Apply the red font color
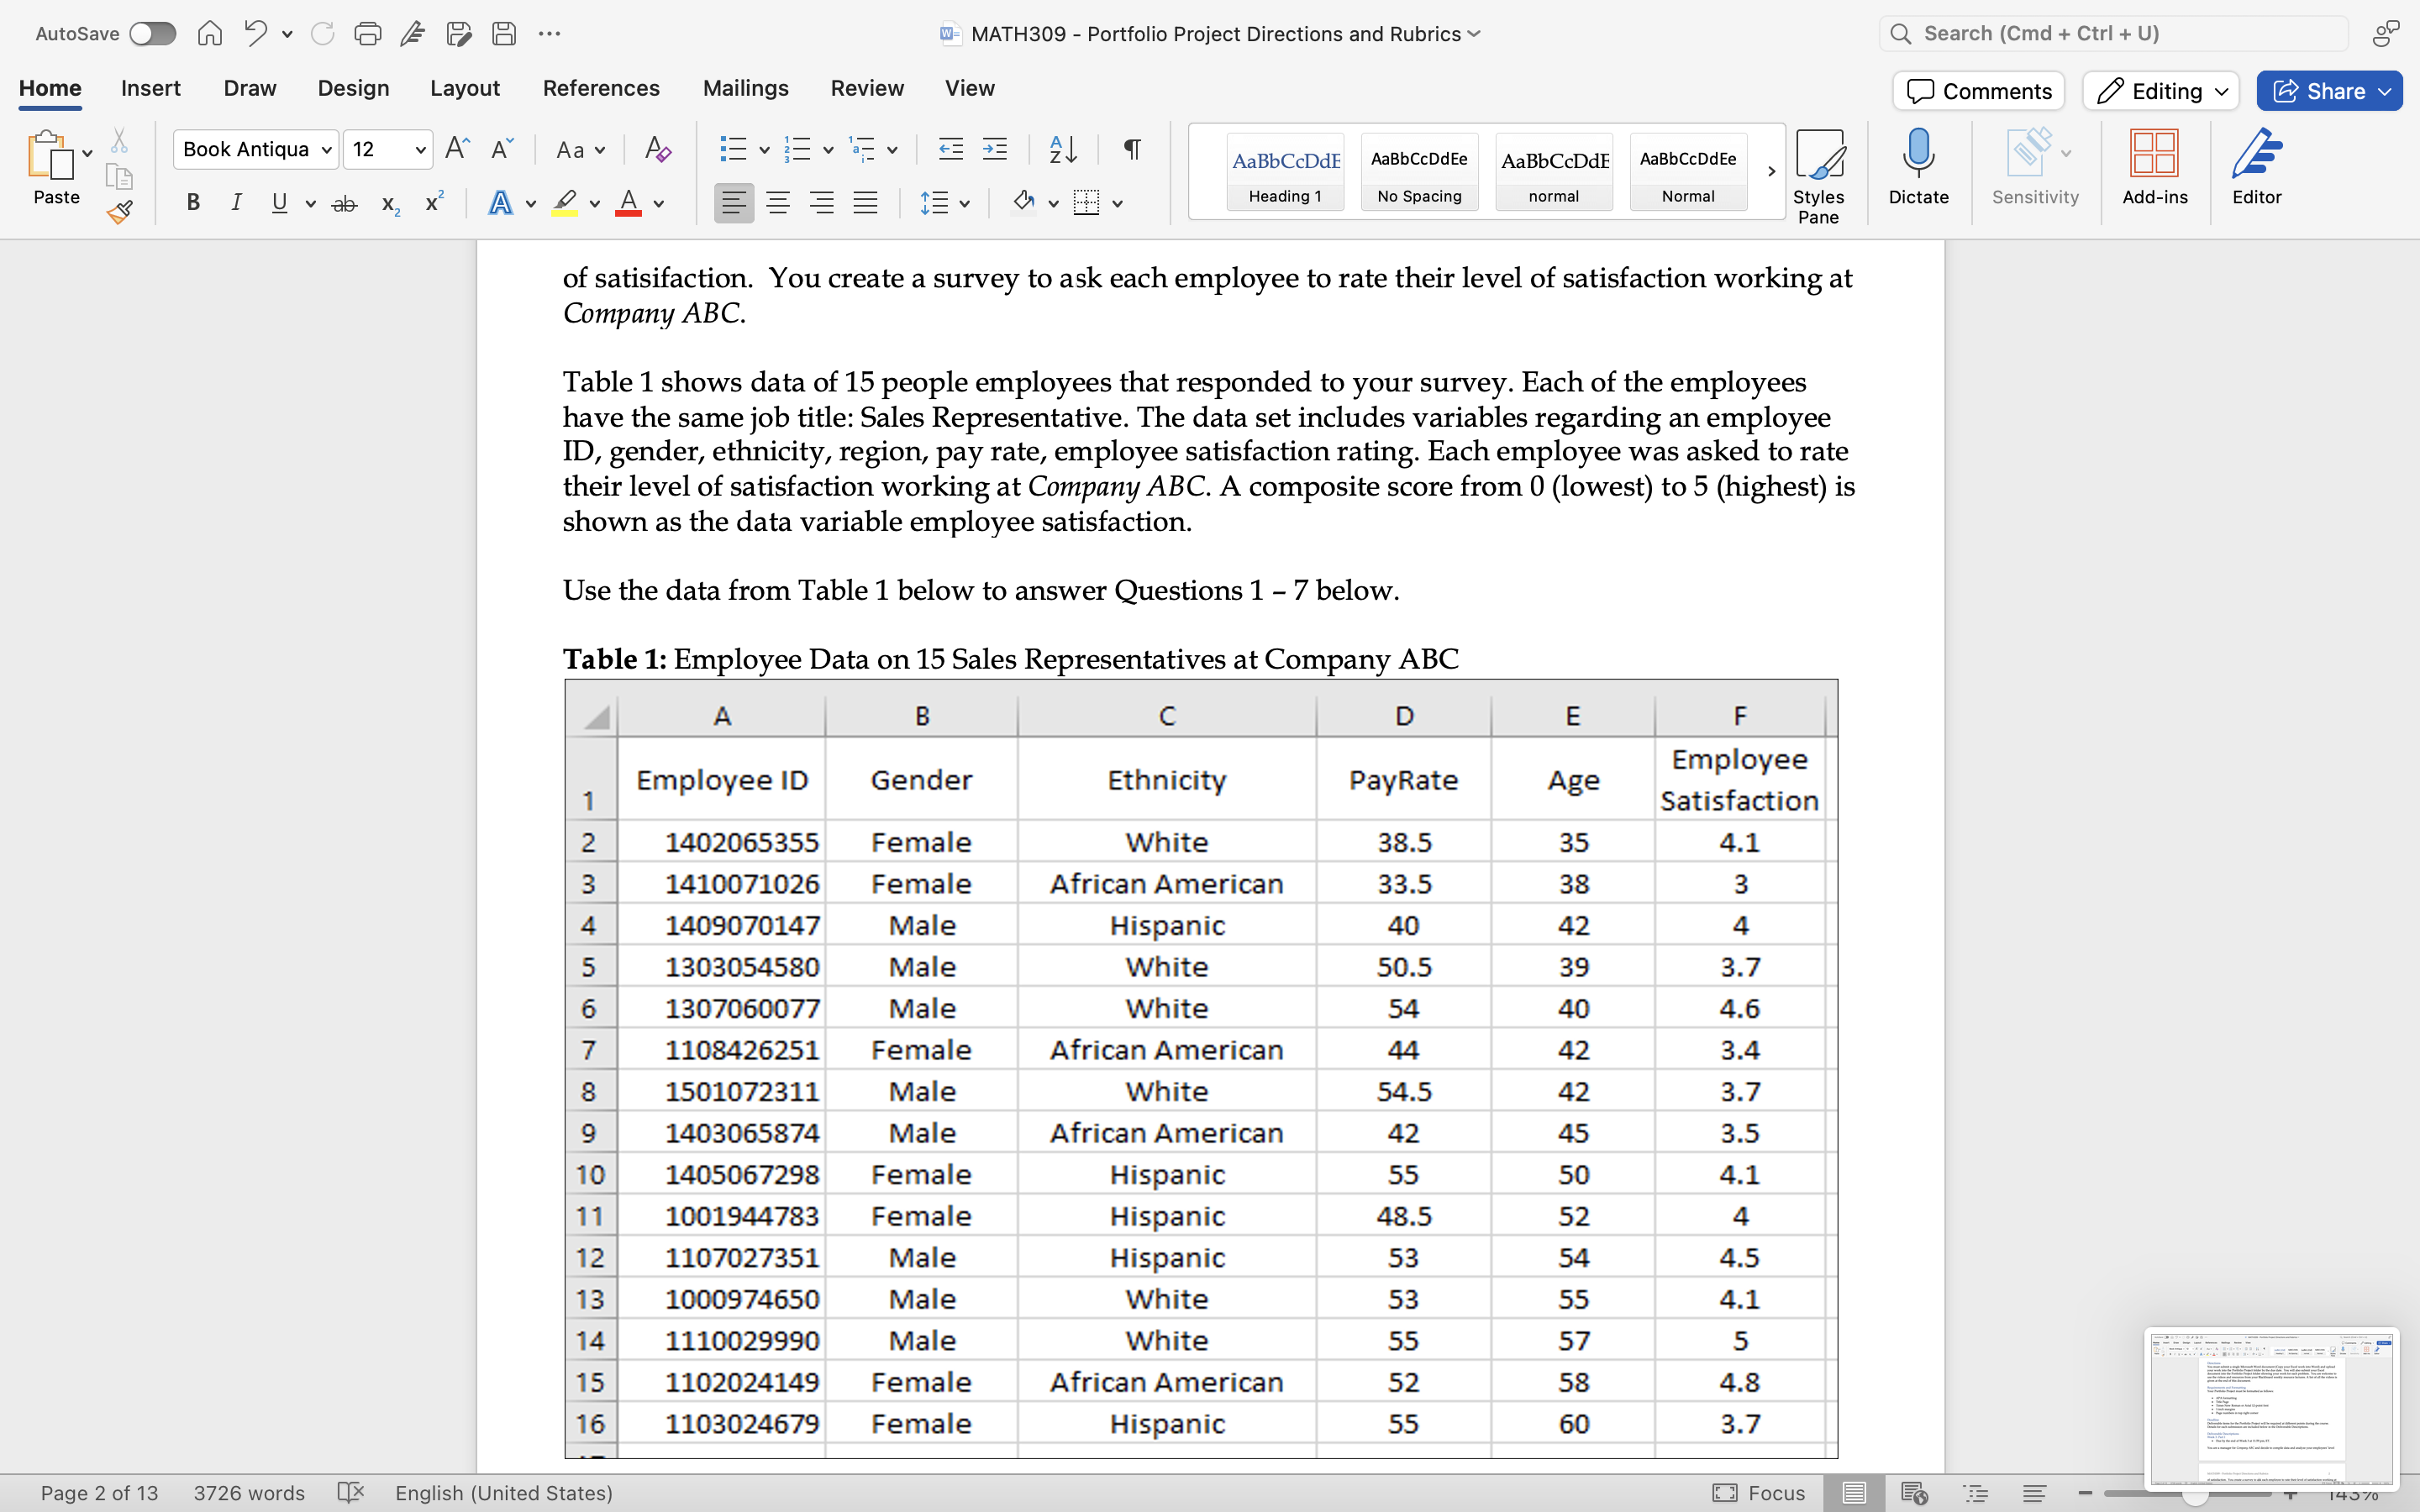This screenshot has height=1512, width=2420. [628, 204]
